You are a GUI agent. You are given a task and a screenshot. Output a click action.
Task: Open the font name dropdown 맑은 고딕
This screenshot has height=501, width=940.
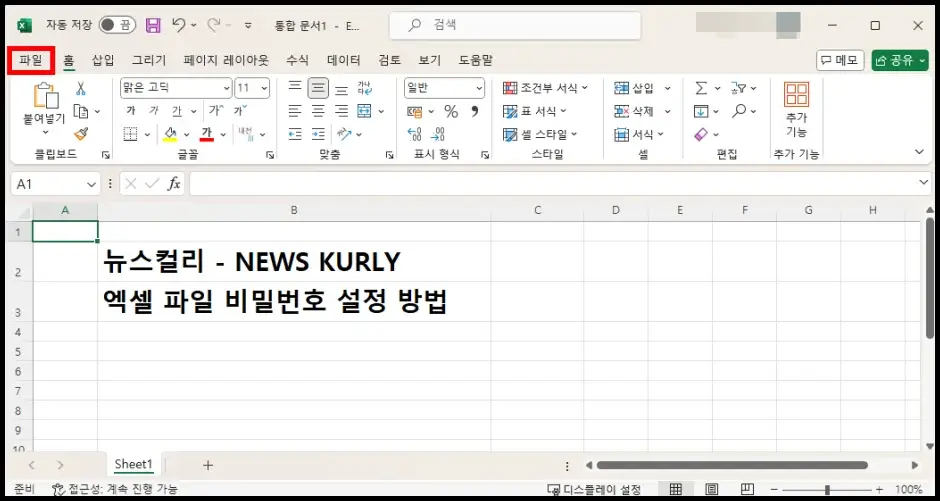pyautogui.click(x=175, y=88)
